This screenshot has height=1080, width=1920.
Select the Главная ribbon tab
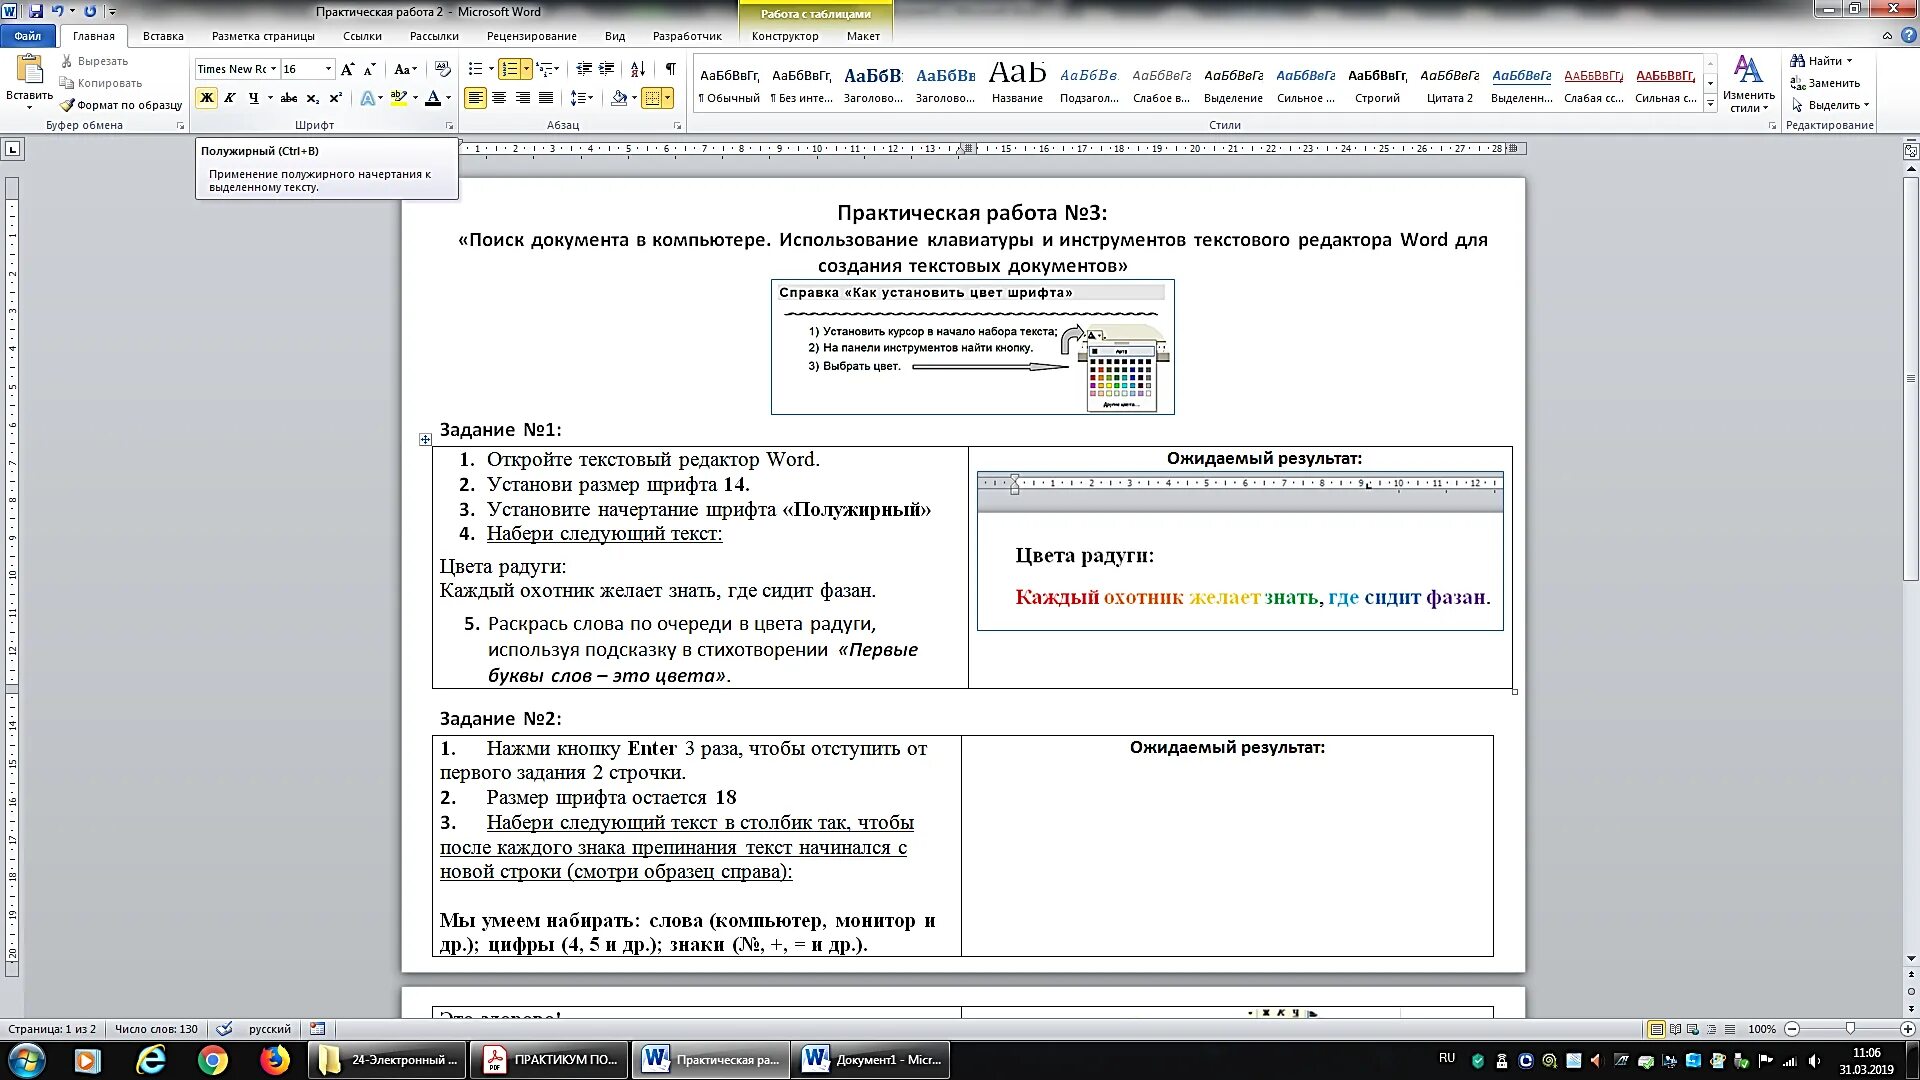click(x=92, y=36)
